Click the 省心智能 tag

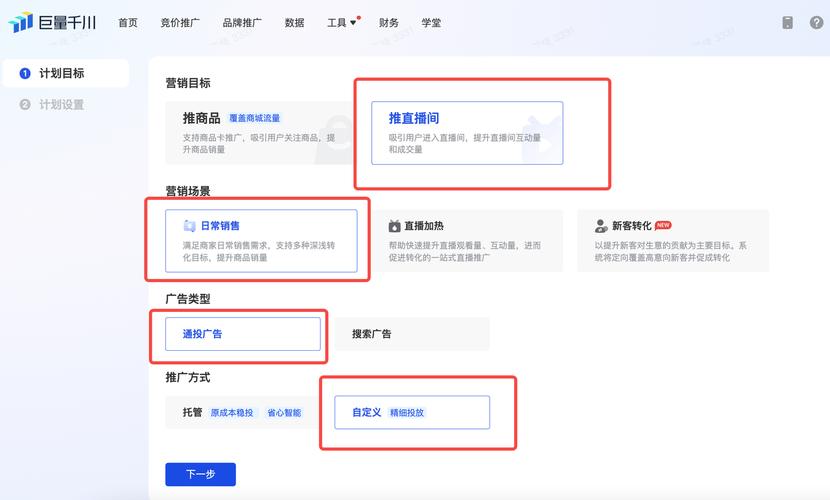[284, 413]
